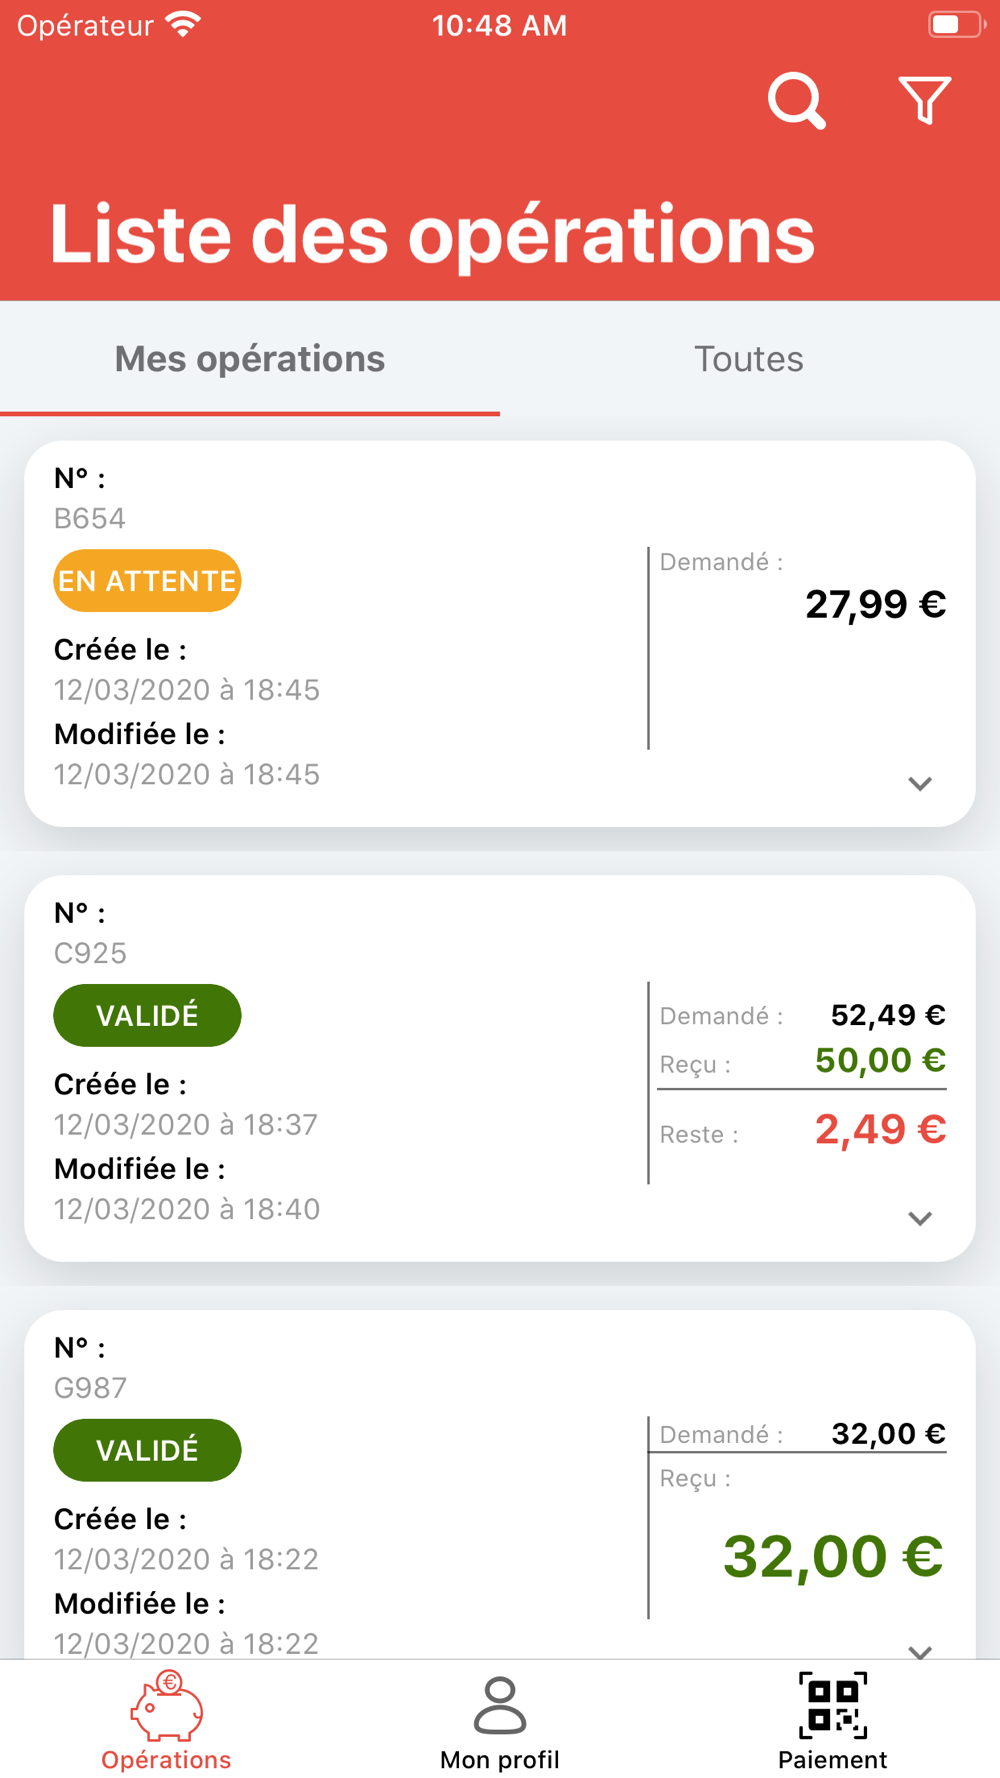Open operation number C925

pyautogui.click(x=90, y=953)
